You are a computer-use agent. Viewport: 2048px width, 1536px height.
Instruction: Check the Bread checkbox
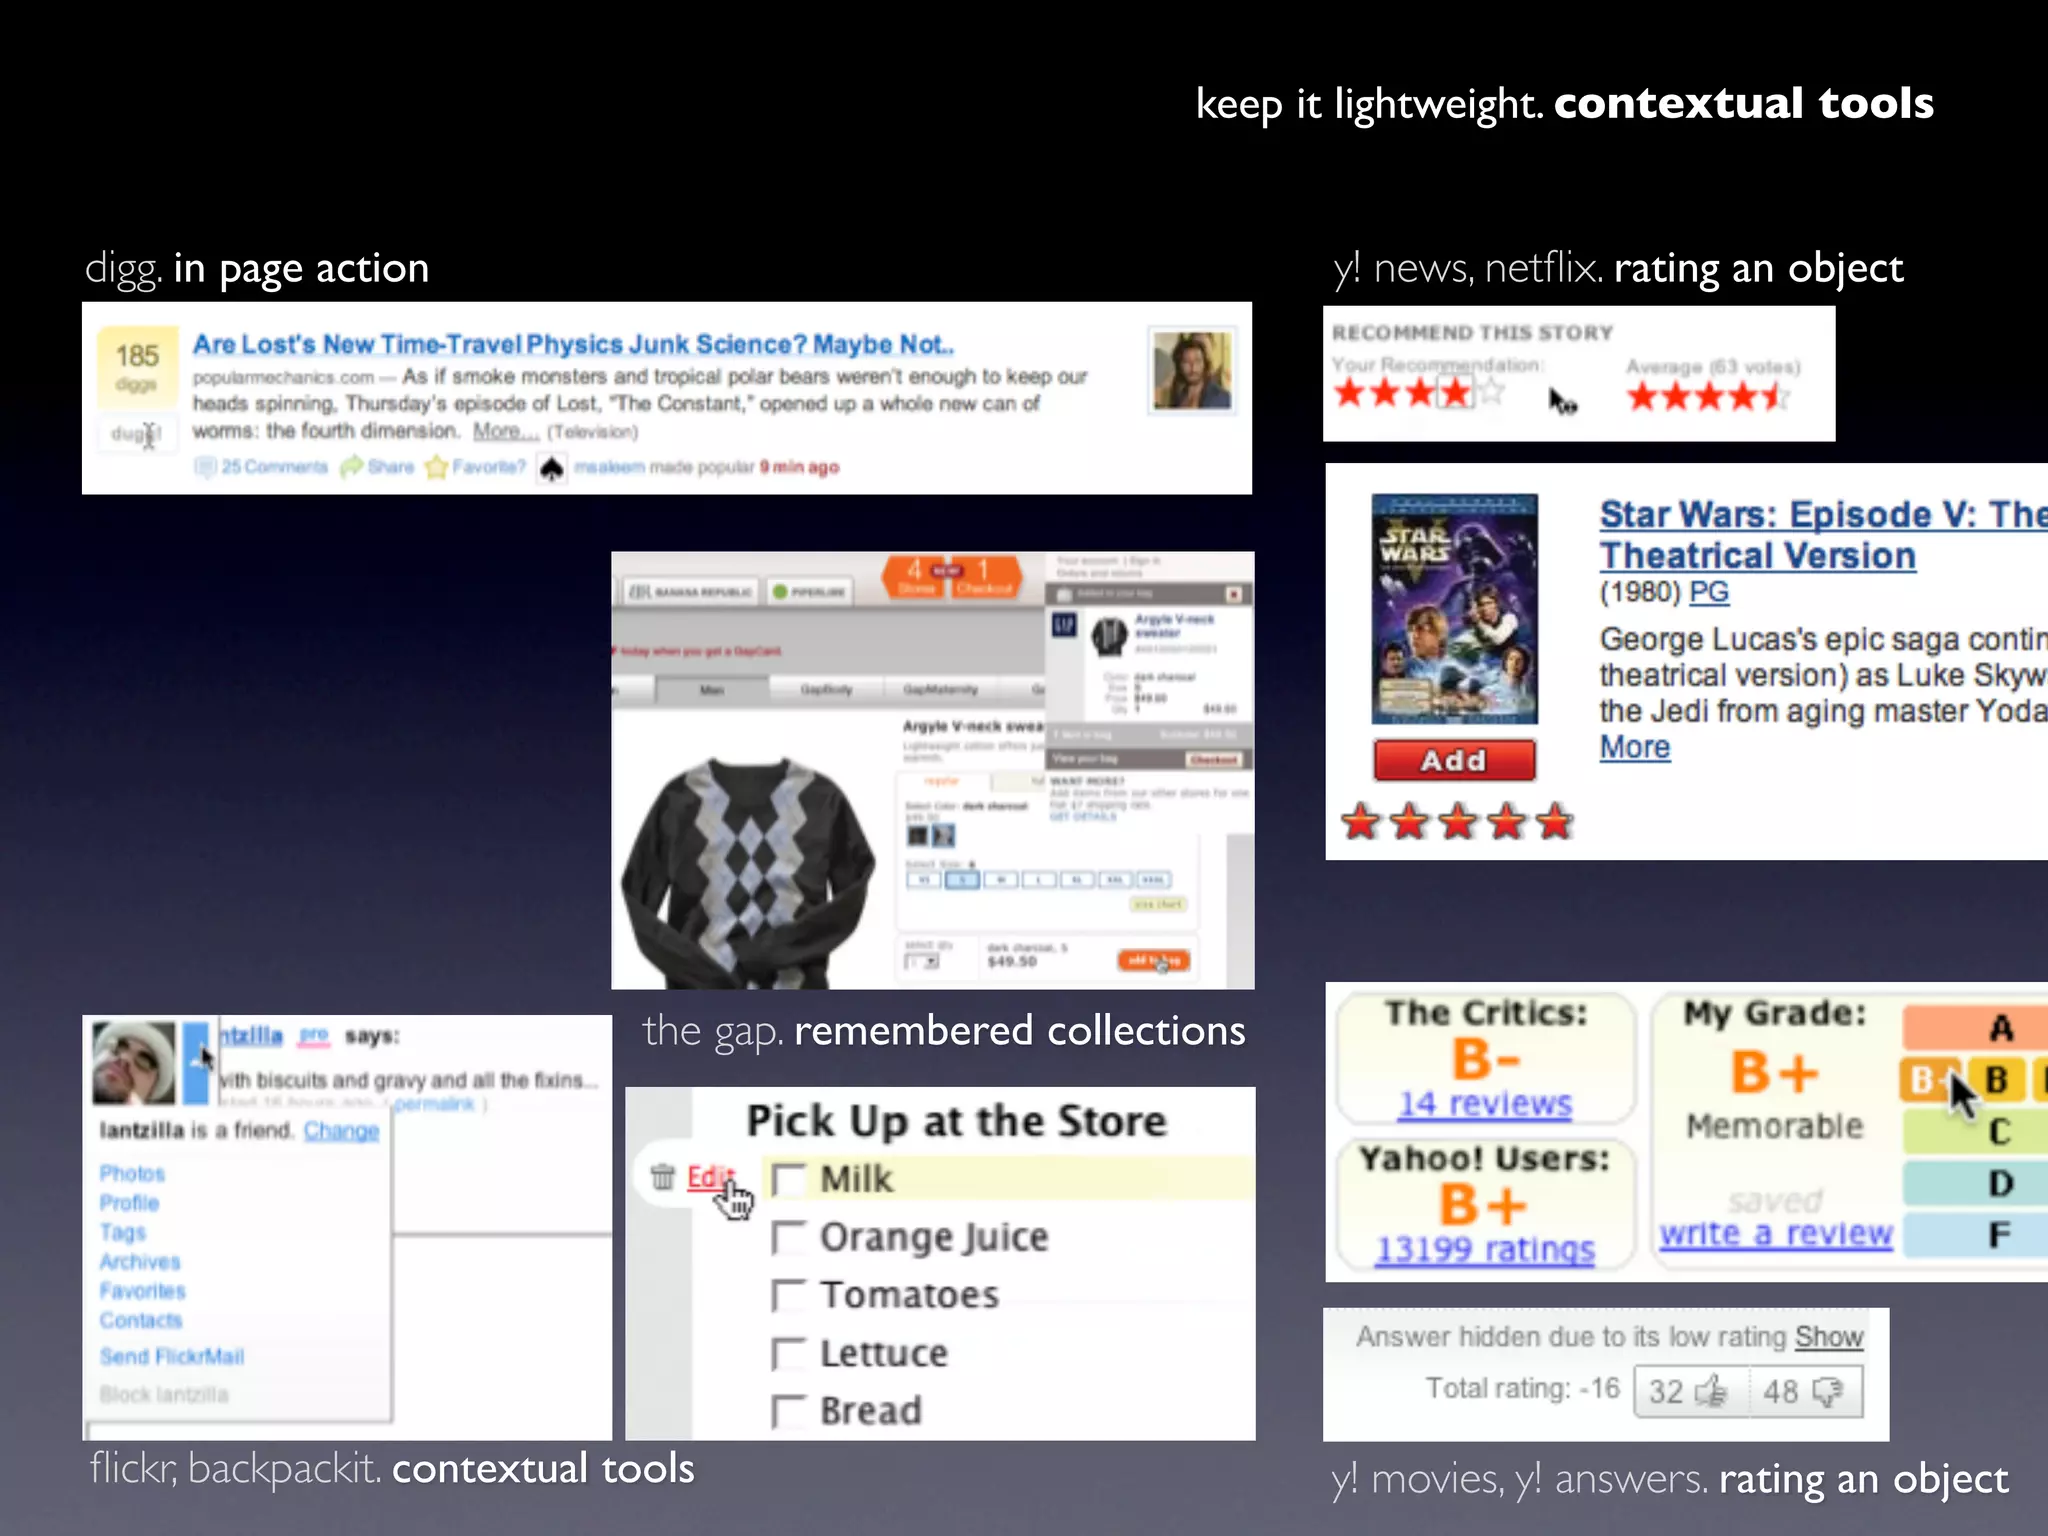click(x=789, y=1411)
